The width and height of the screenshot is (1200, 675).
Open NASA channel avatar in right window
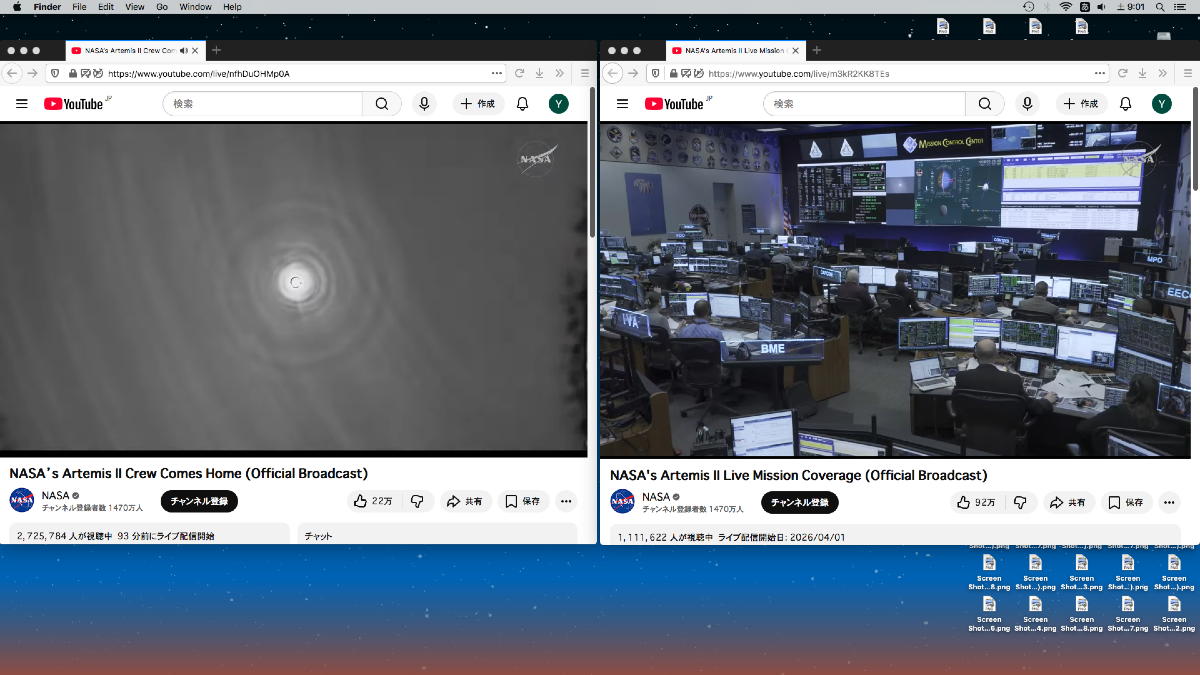pos(622,501)
